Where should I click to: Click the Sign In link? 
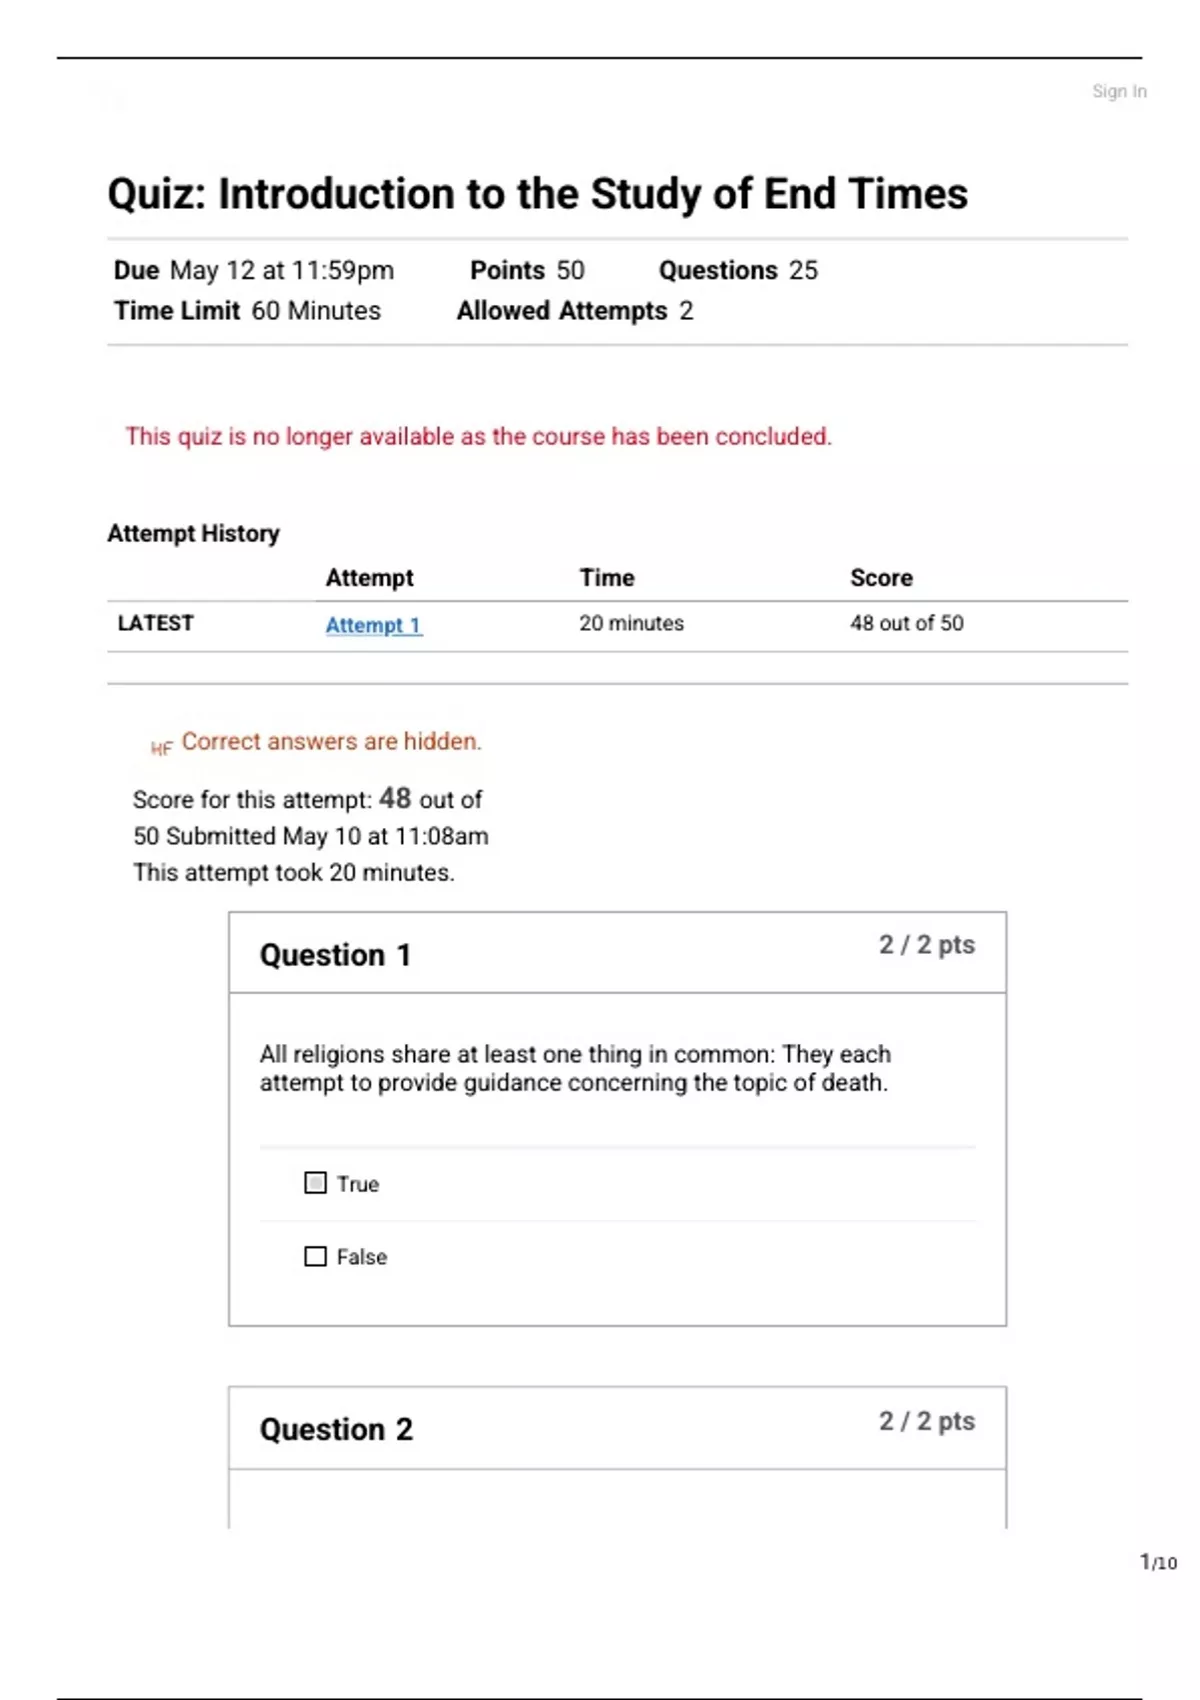click(1118, 91)
